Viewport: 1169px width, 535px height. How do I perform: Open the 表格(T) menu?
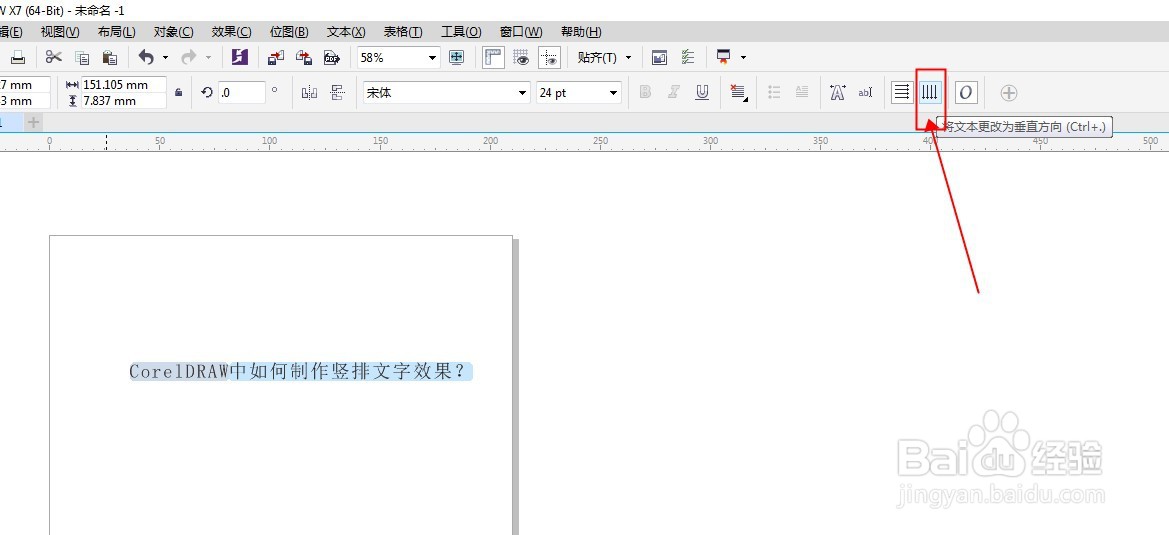[x=403, y=32]
